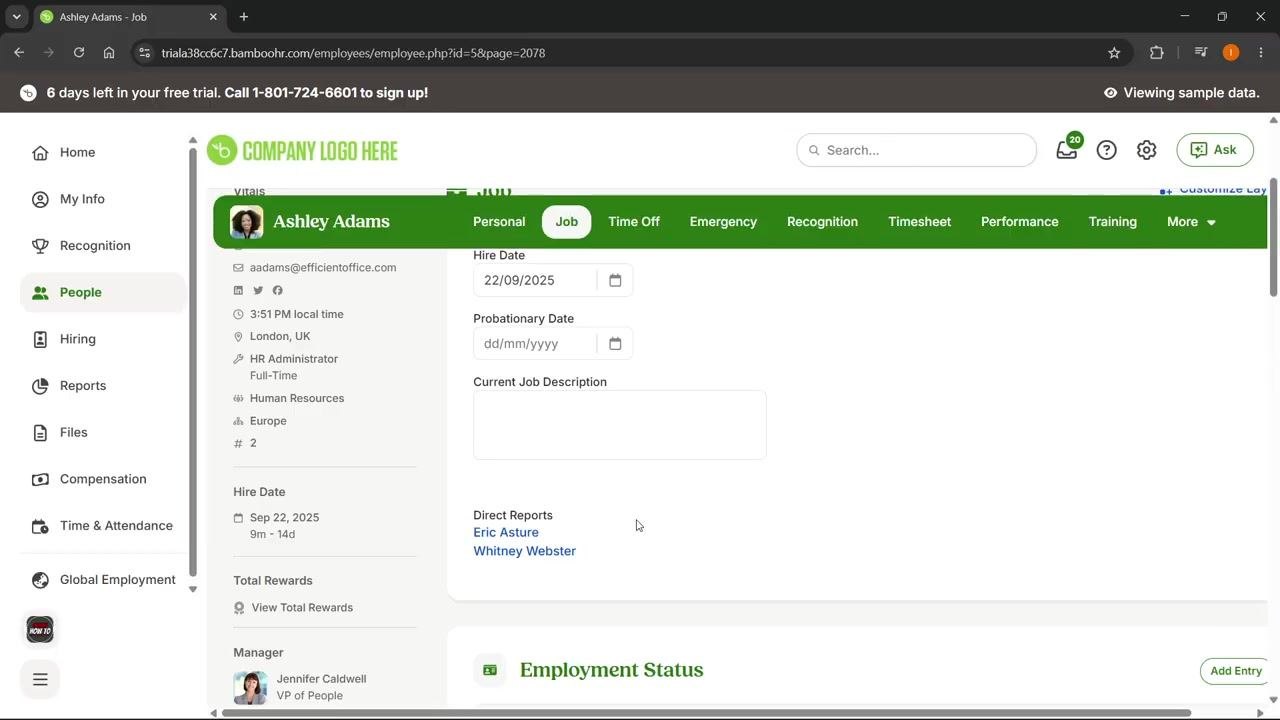Click the email aadams@efficientoffice.com

click(323, 268)
